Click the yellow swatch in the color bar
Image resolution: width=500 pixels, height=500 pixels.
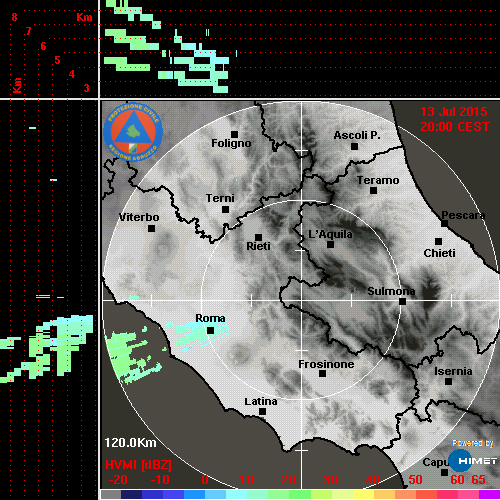363,494
